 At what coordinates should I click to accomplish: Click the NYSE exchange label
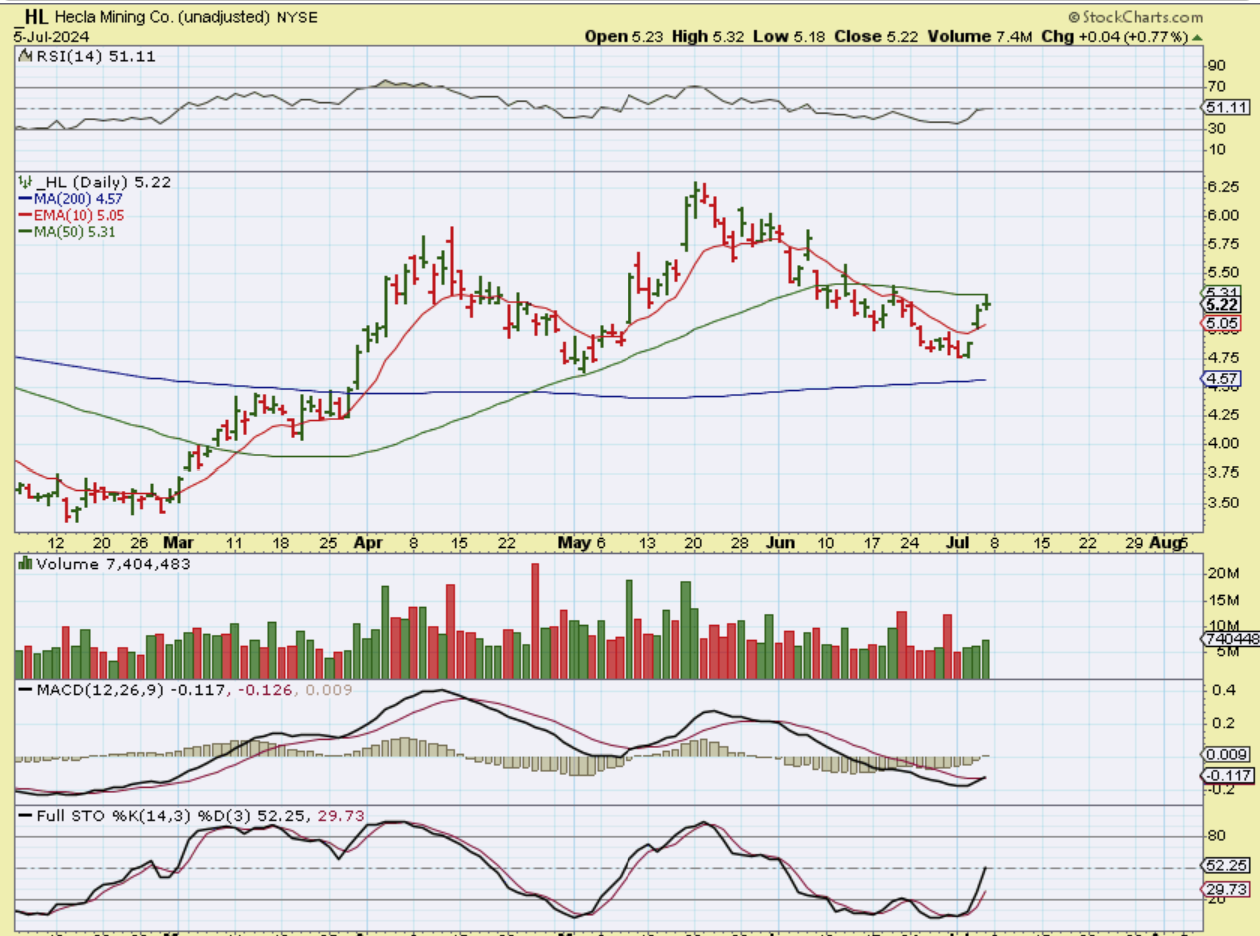point(295,17)
